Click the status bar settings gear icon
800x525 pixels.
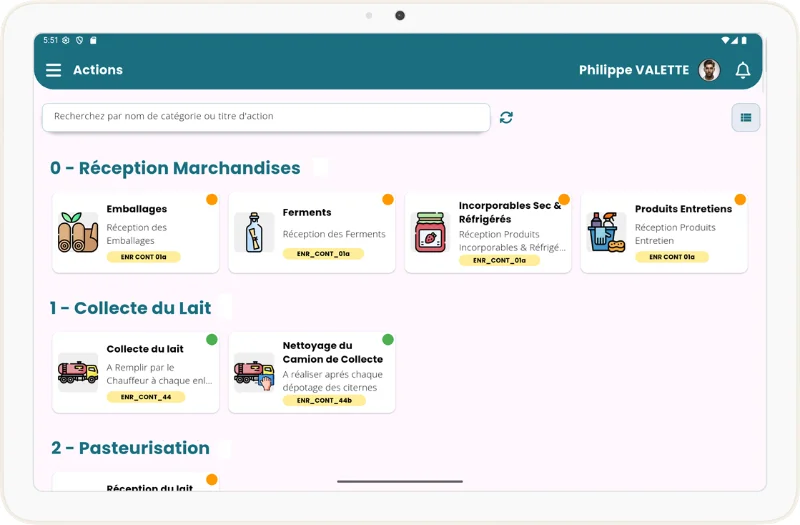coord(66,40)
